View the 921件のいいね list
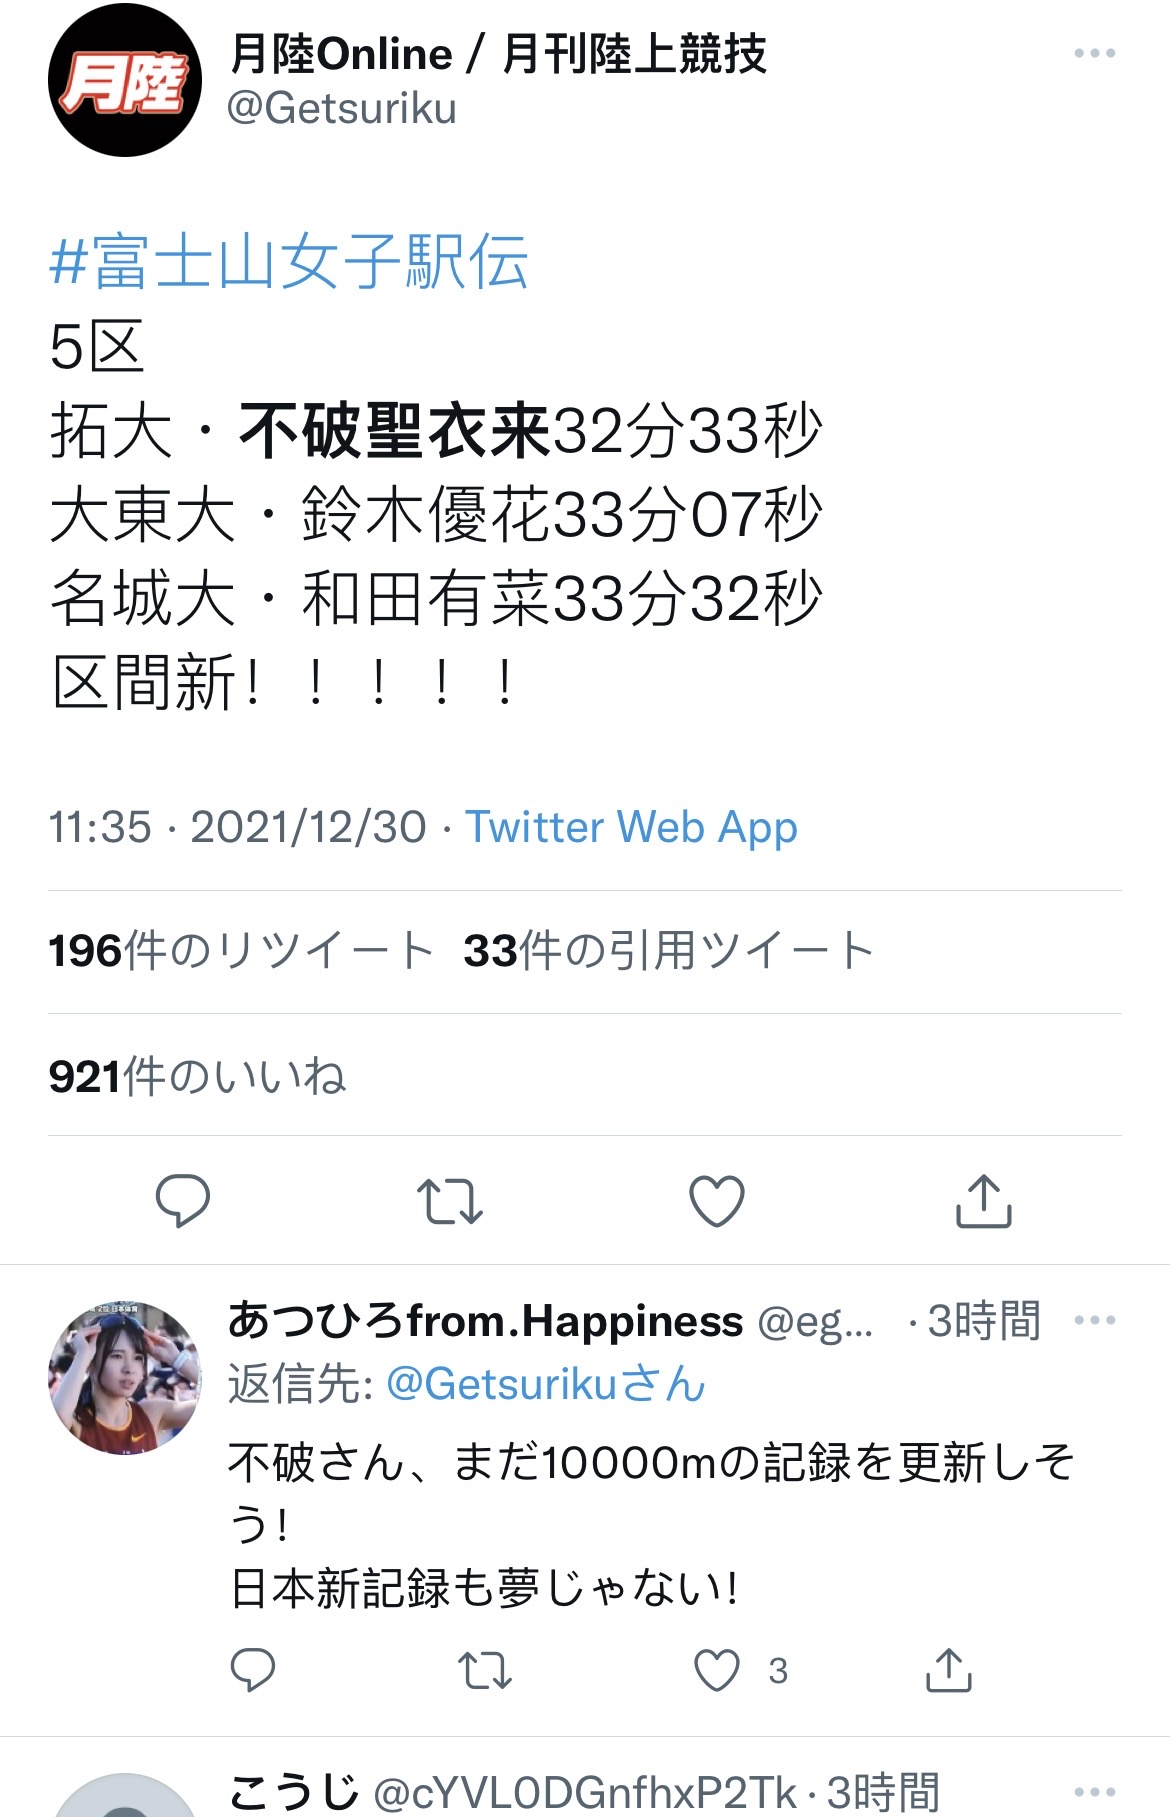 coord(197,1077)
